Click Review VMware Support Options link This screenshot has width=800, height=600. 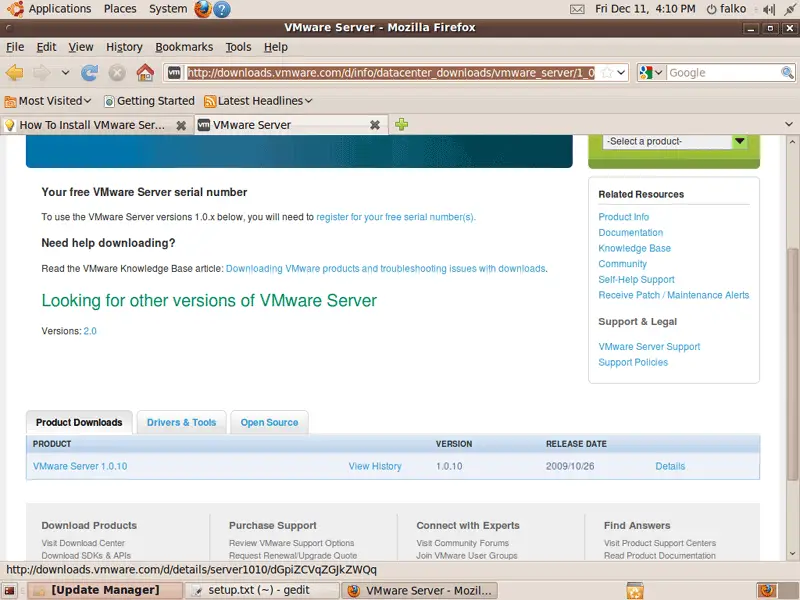coord(291,543)
